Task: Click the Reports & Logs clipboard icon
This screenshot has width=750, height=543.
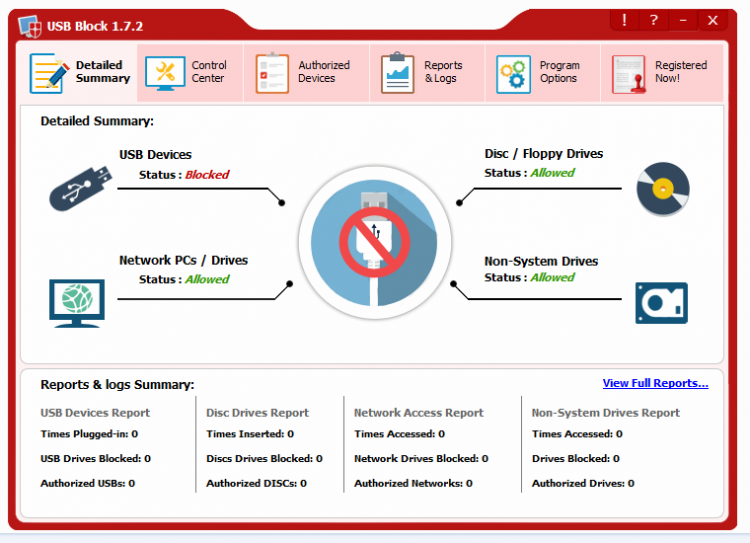Action: pos(397,73)
